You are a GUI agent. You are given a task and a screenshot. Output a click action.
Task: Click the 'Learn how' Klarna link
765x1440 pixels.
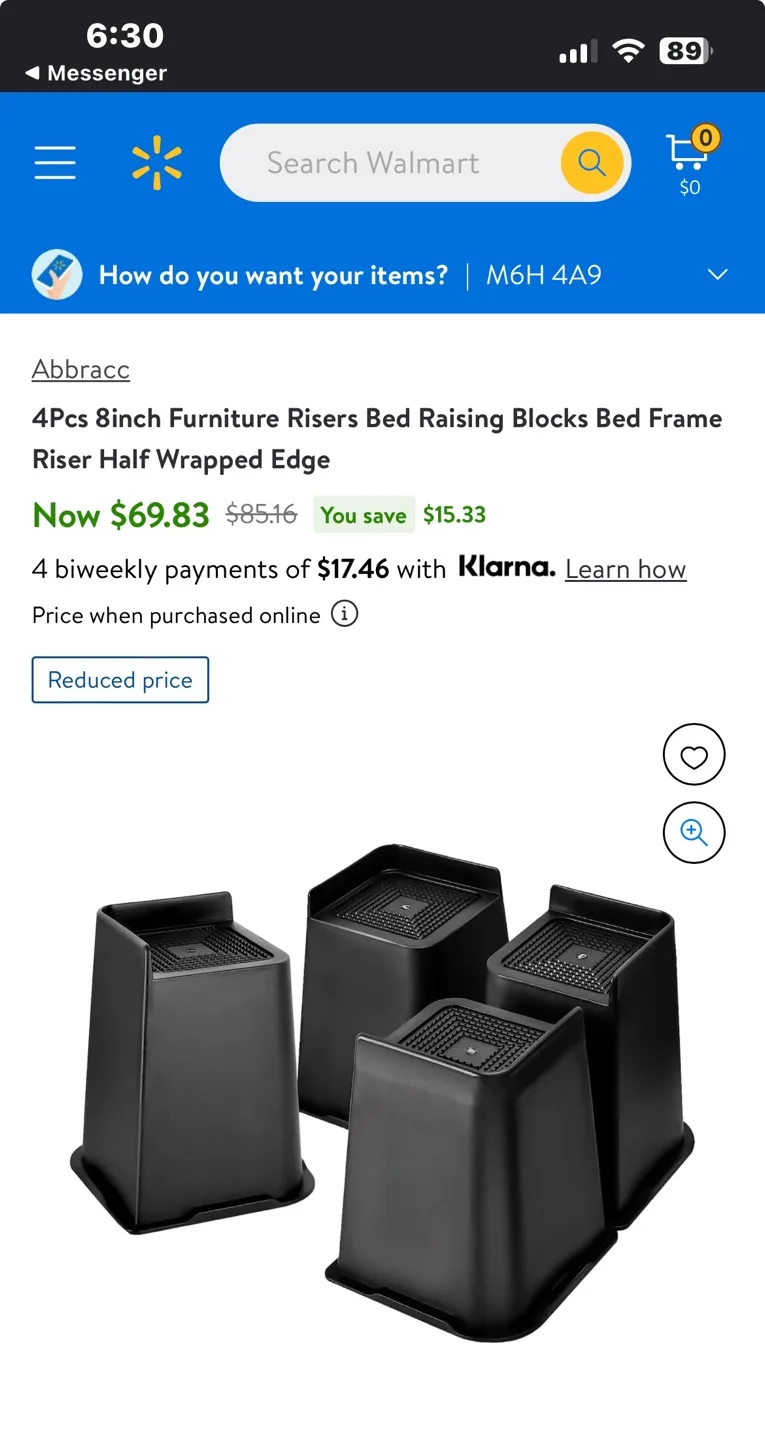coord(625,568)
